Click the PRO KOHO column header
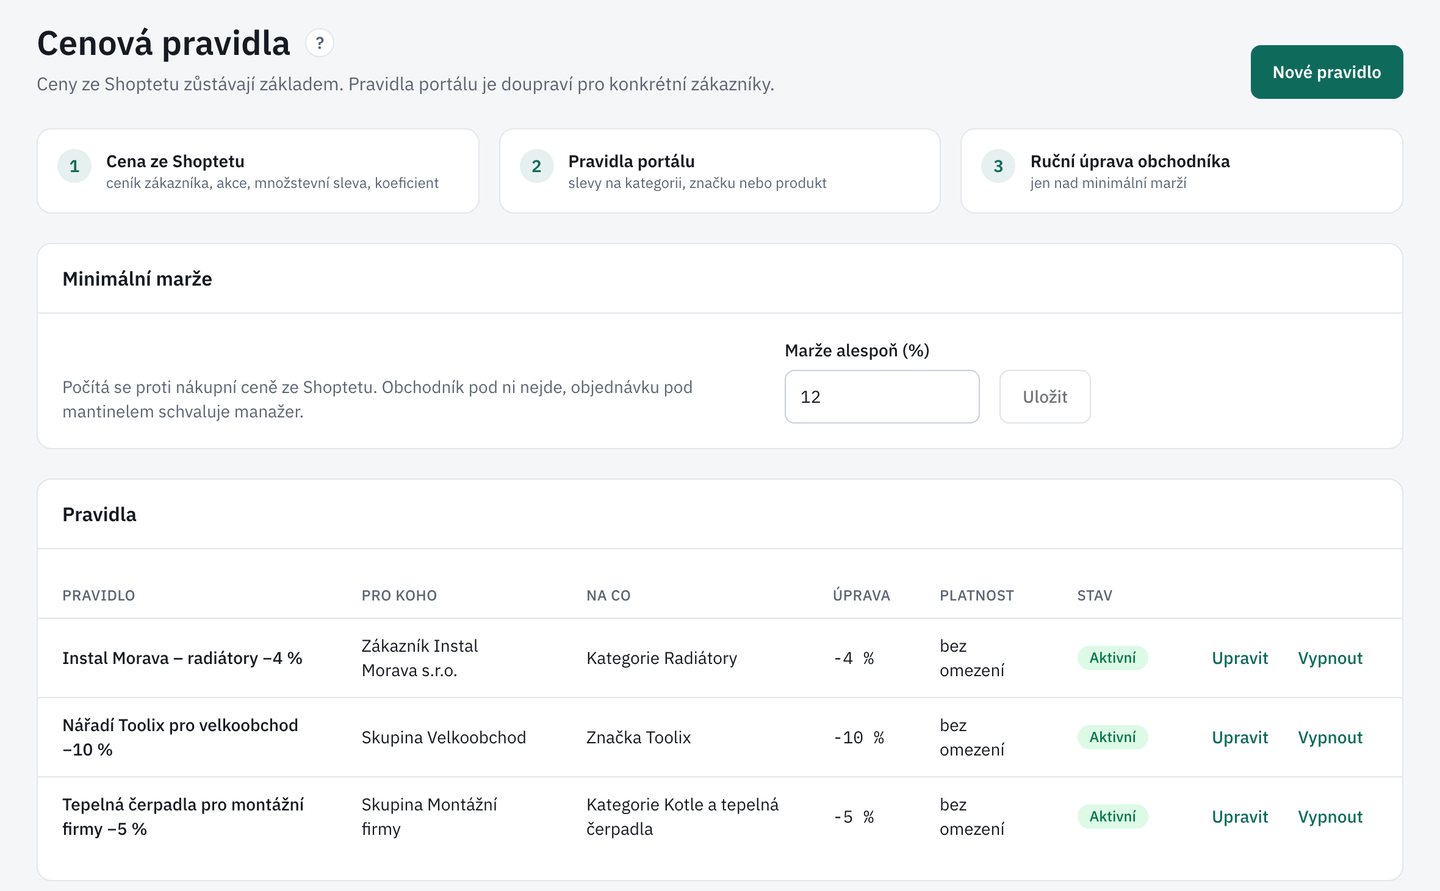This screenshot has width=1440, height=891. coord(399,595)
